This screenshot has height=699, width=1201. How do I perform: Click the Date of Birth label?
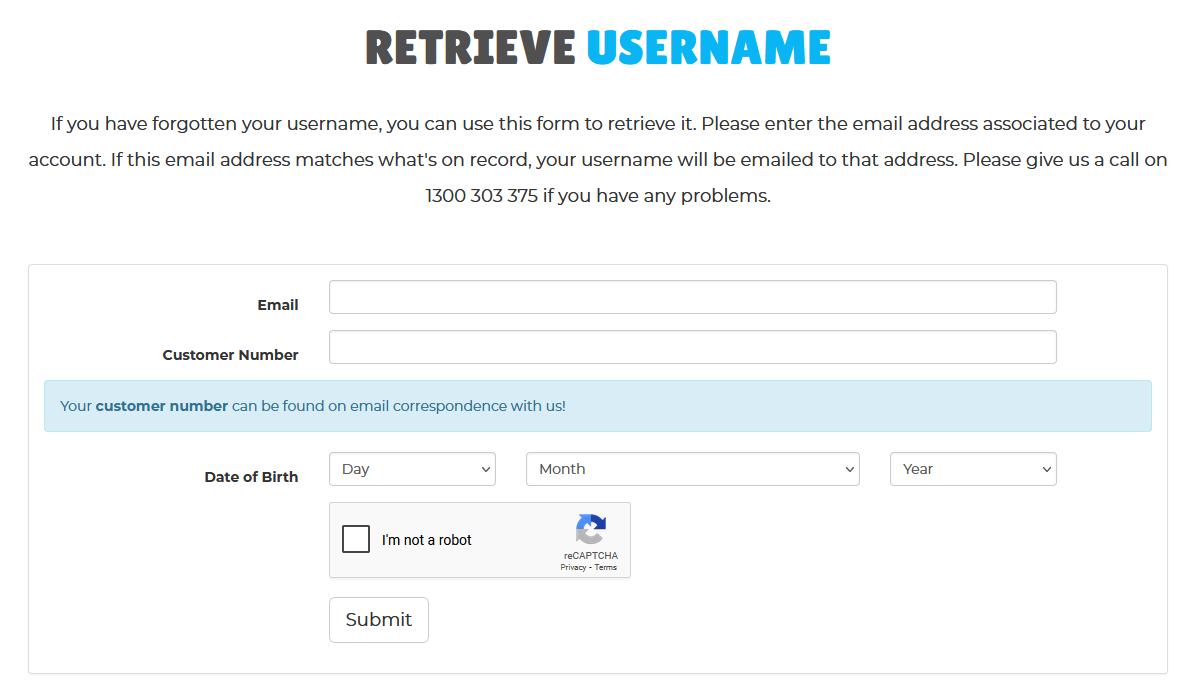251,477
